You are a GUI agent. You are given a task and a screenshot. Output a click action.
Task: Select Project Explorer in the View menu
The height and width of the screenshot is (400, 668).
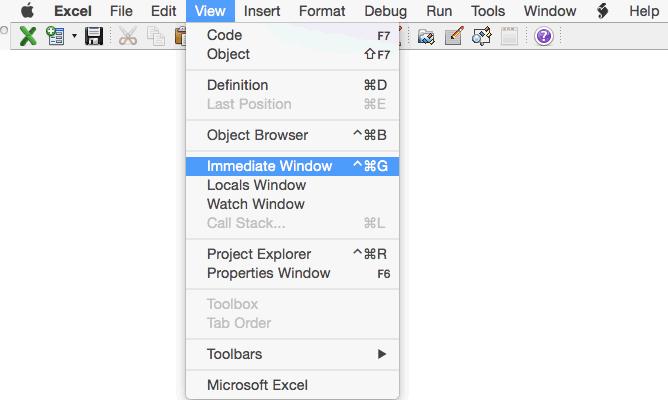click(293, 254)
